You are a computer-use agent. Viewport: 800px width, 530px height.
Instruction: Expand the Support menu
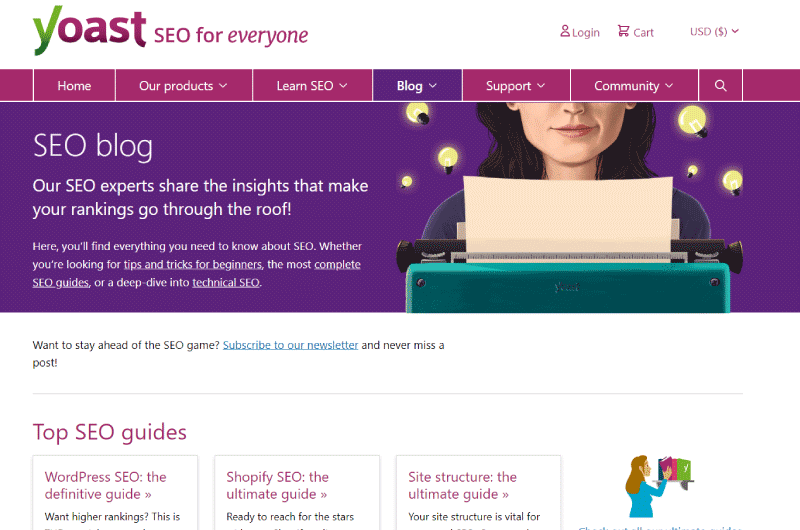click(x=516, y=86)
